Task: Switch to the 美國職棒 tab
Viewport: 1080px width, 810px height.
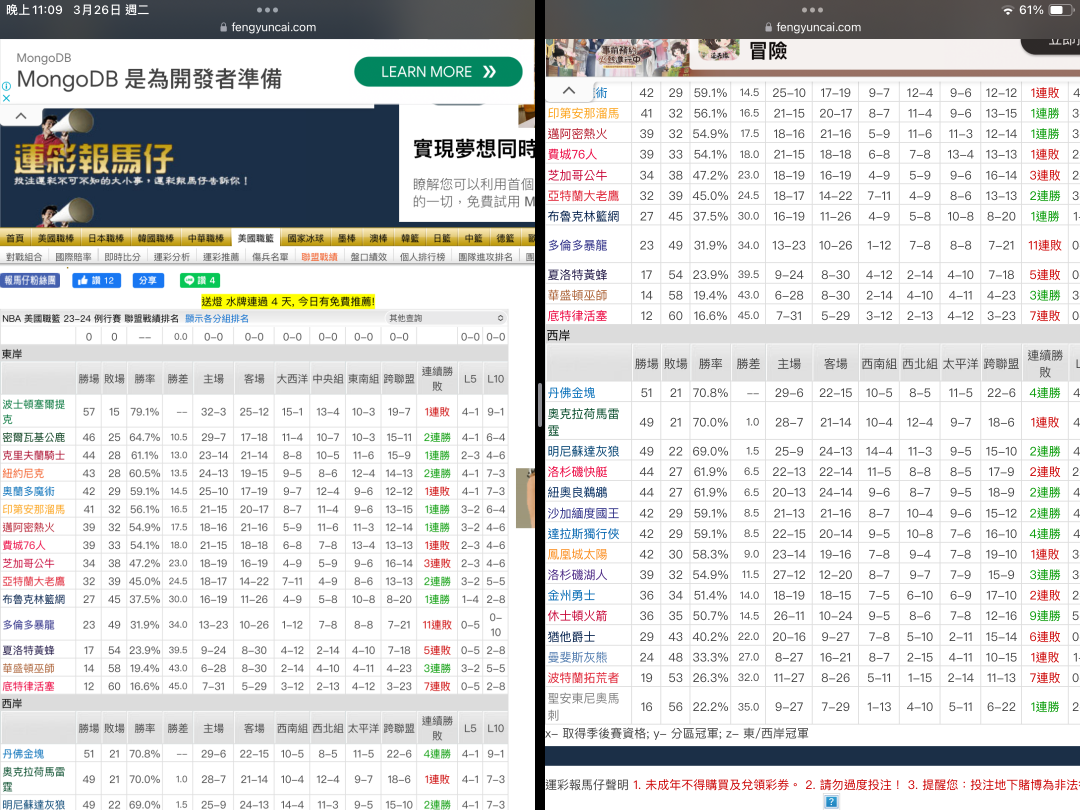Action: tap(56, 238)
